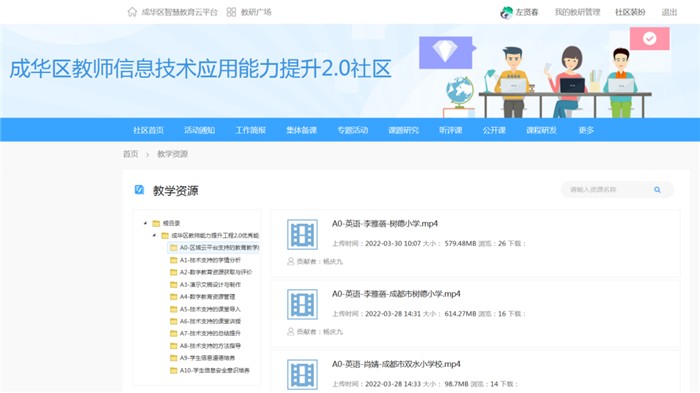Image resolution: width=700 pixels, height=393 pixels.
Task: Click the home icon for 成华区智慧教育云平台
Action: 132,12
